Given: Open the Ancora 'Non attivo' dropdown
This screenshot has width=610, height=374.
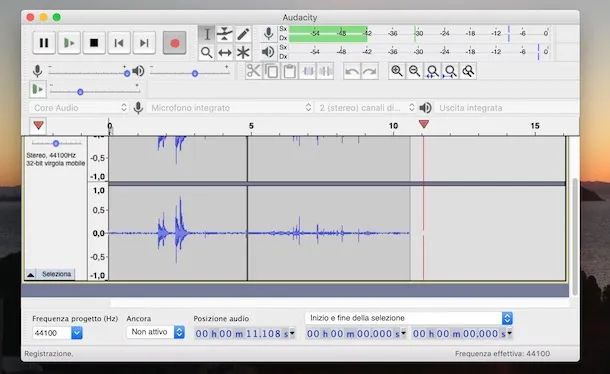Looking at the screenshot, I should [155, 332].
